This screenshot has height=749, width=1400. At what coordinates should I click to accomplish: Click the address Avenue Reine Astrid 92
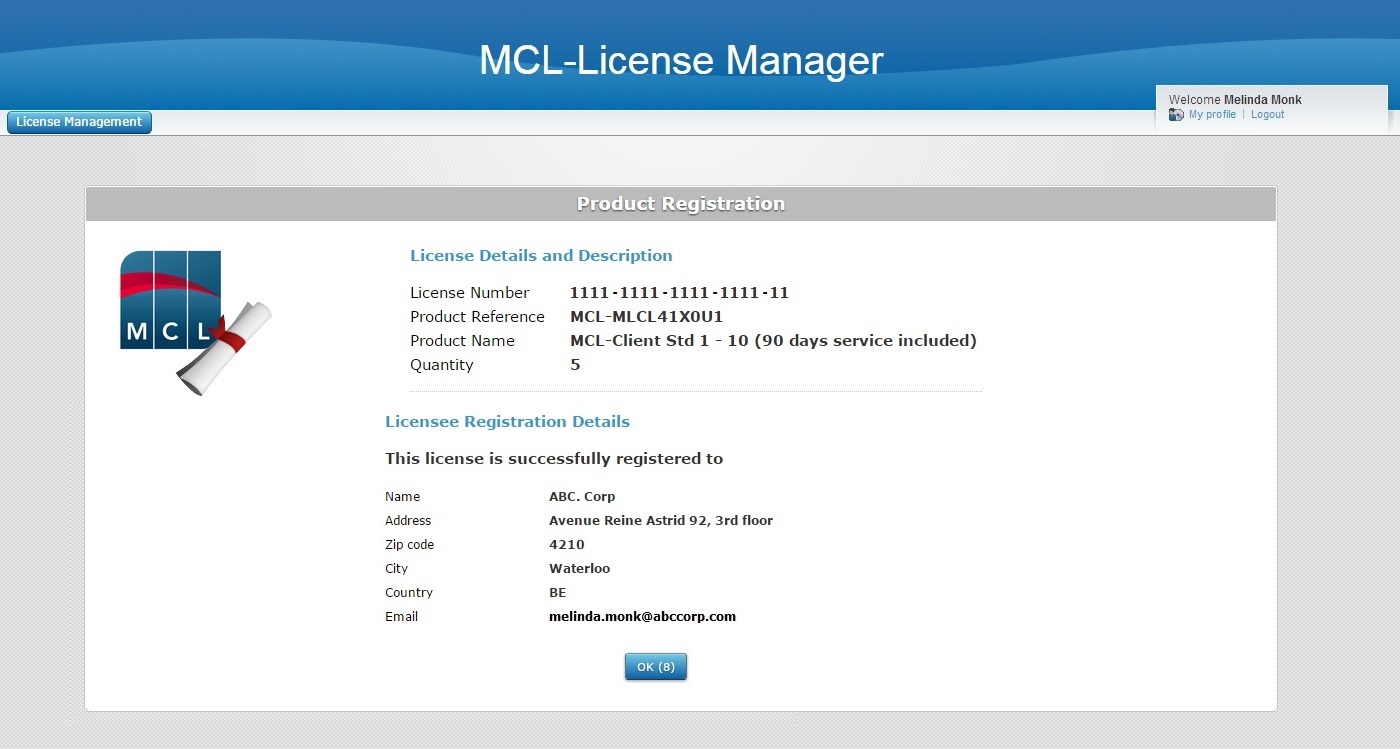point(661,521)
